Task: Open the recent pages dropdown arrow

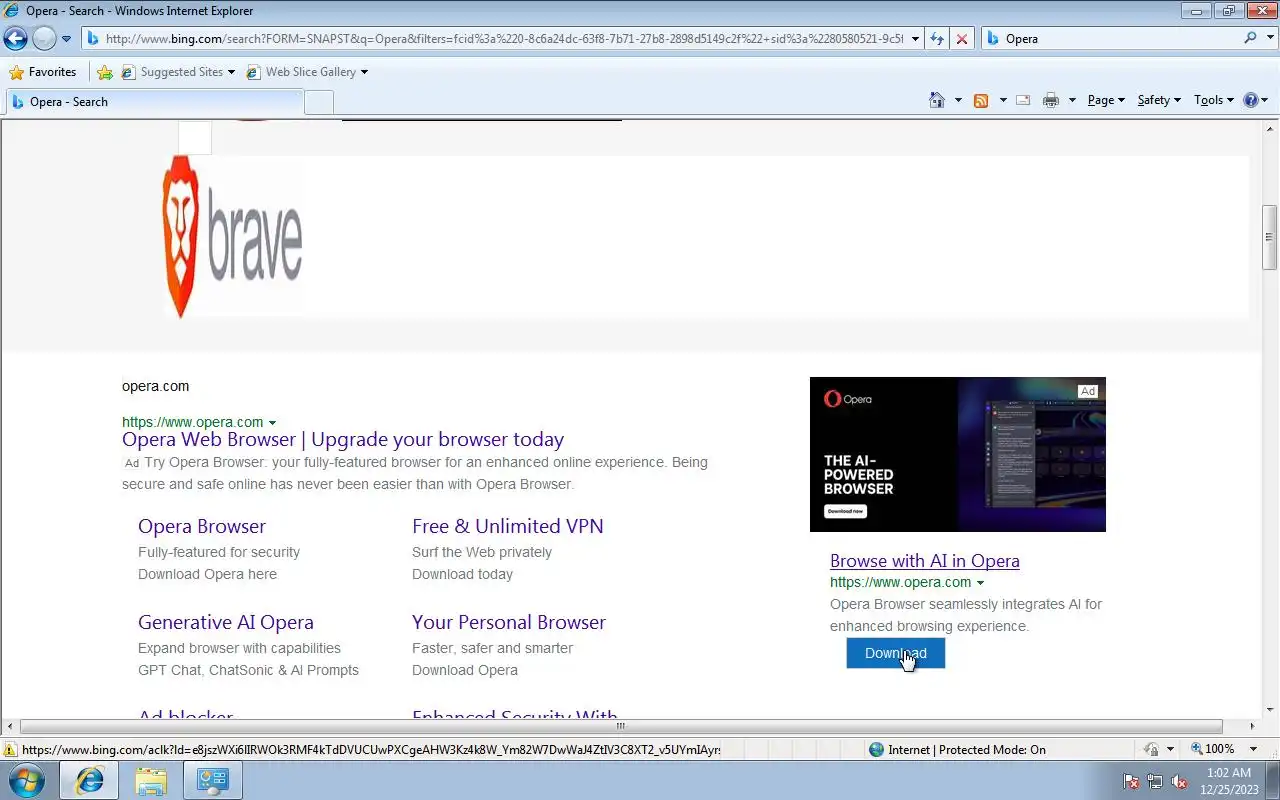Action: [x=67, y=39]
